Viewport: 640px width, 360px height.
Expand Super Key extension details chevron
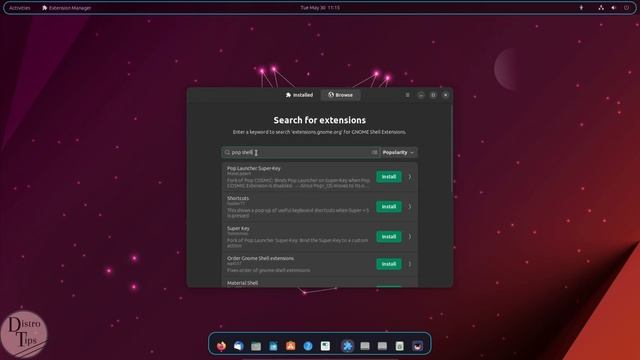(410, 237)
